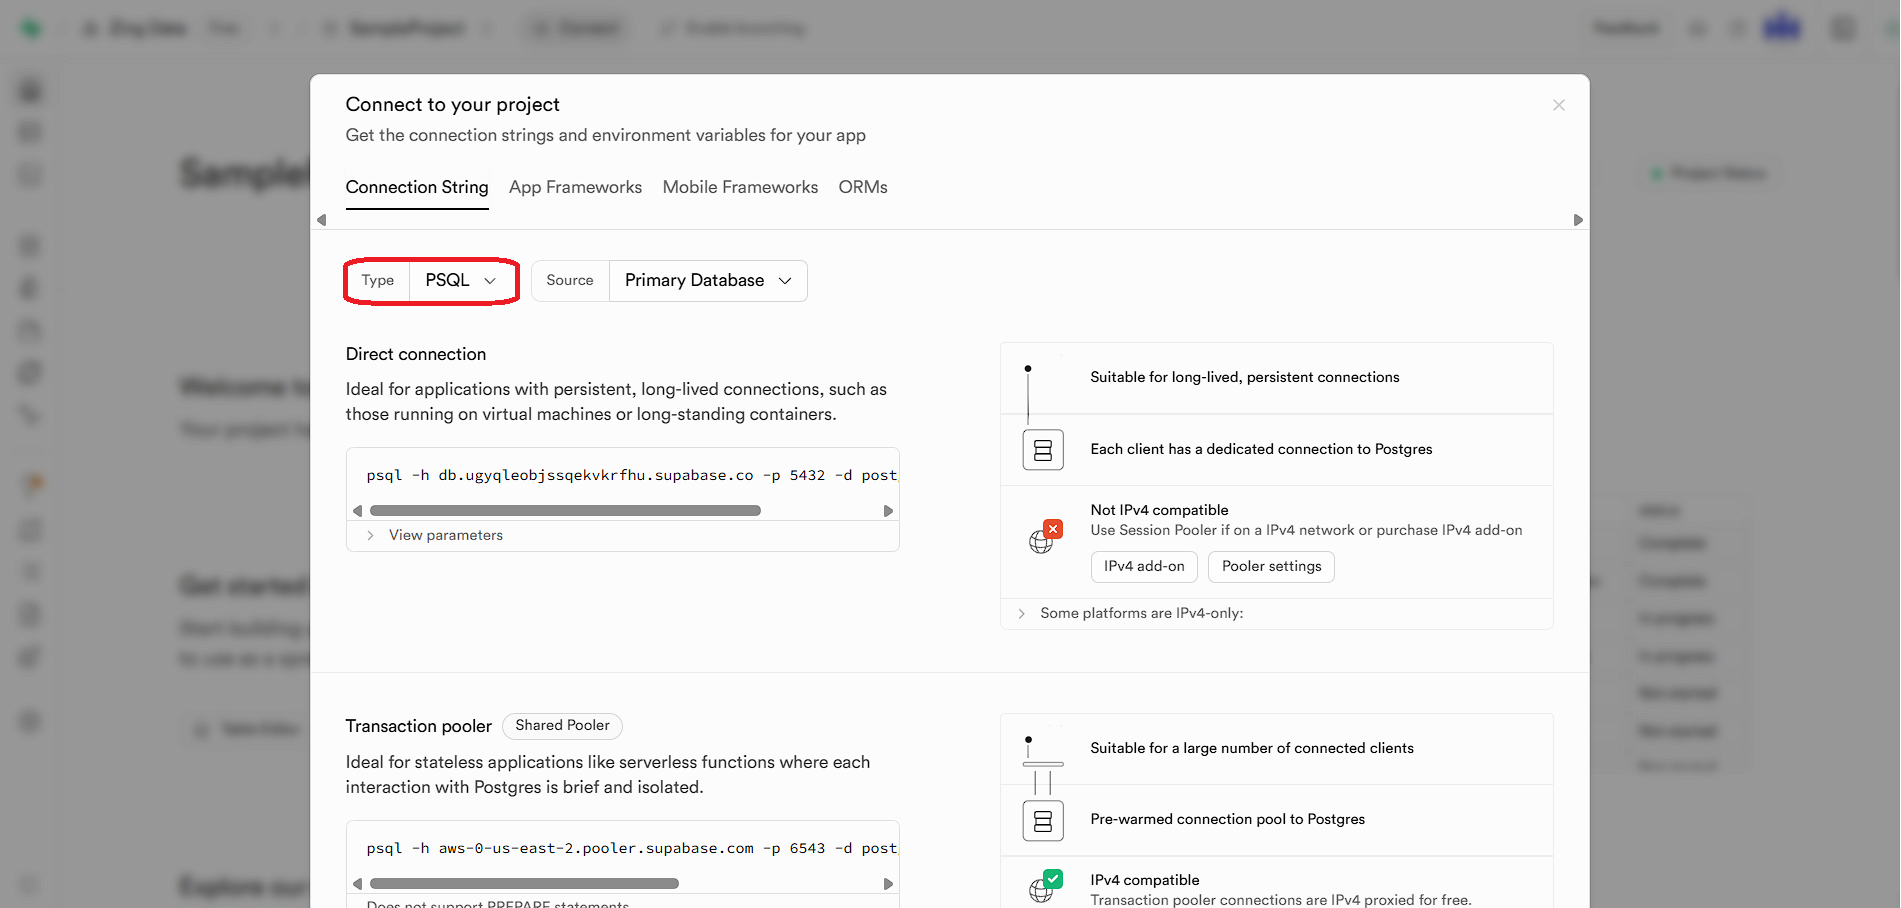Click the direct connection psql command string
This screenshot has width=1901, height=908.
click(x=631, y=475)
